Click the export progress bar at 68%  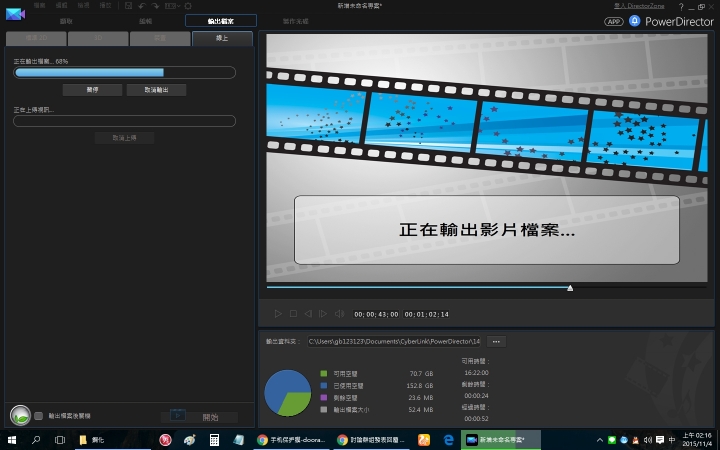tap(124, 73)
